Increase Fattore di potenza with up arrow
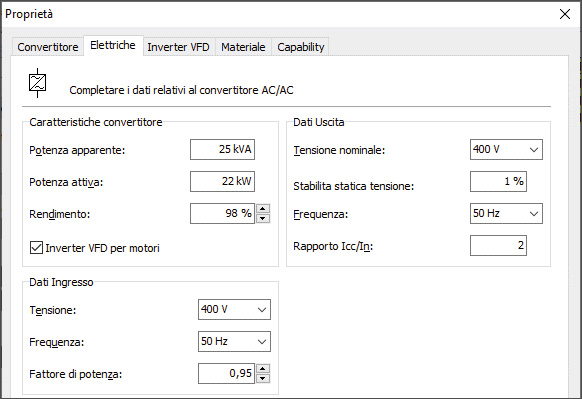This screenshot has width=582, height=399. click(x=263, y=369)
